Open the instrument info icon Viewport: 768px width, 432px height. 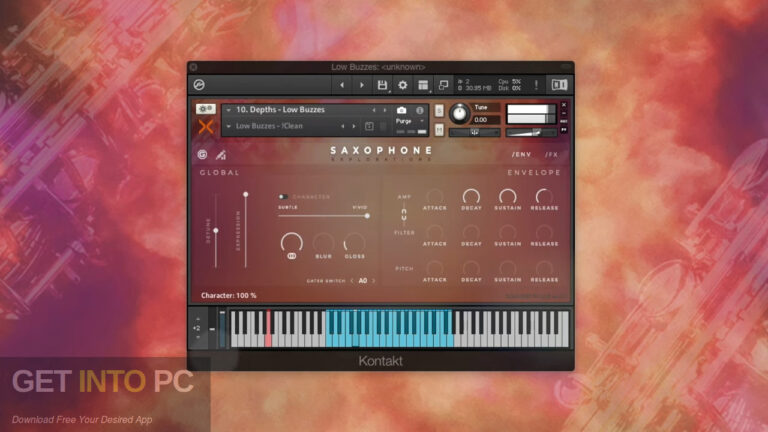(420, 110)
